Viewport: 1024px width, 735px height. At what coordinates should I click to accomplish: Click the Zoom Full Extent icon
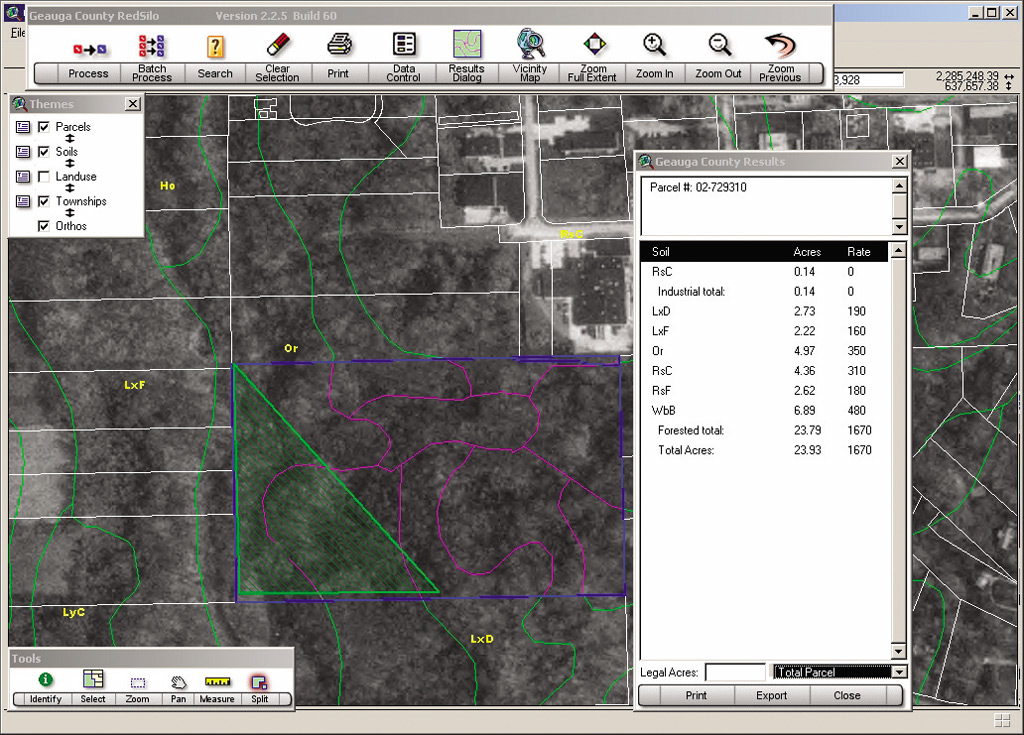click(x=594, y=44)
